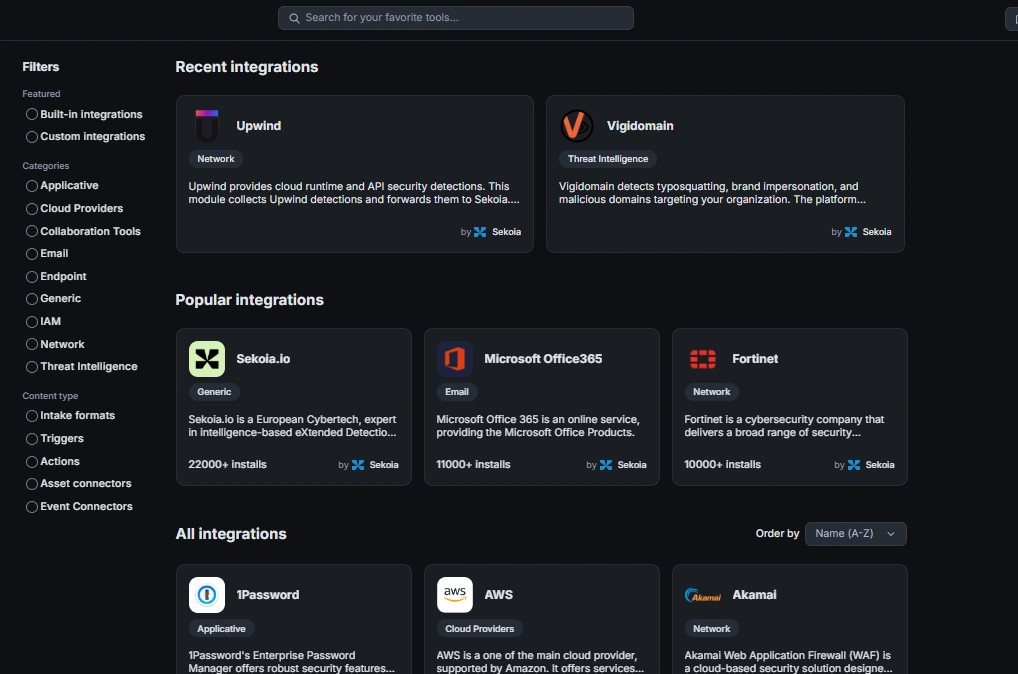Click the 22000+ installs text
Viewport: 1018px width, 674px height.
point(227,465)
